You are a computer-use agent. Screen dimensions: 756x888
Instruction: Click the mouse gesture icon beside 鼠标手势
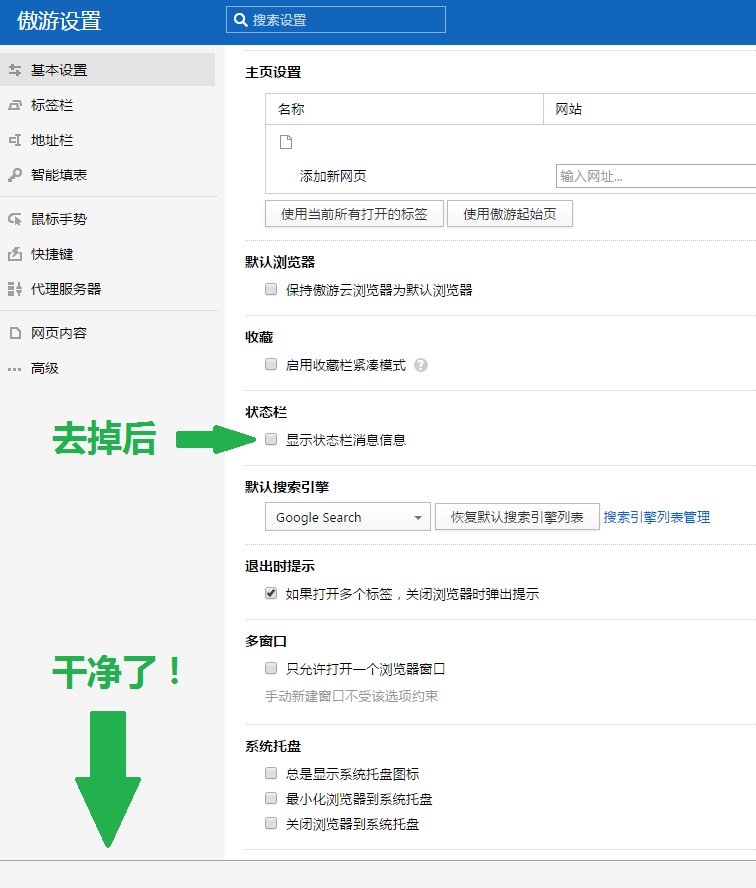[x=15, y=219]
